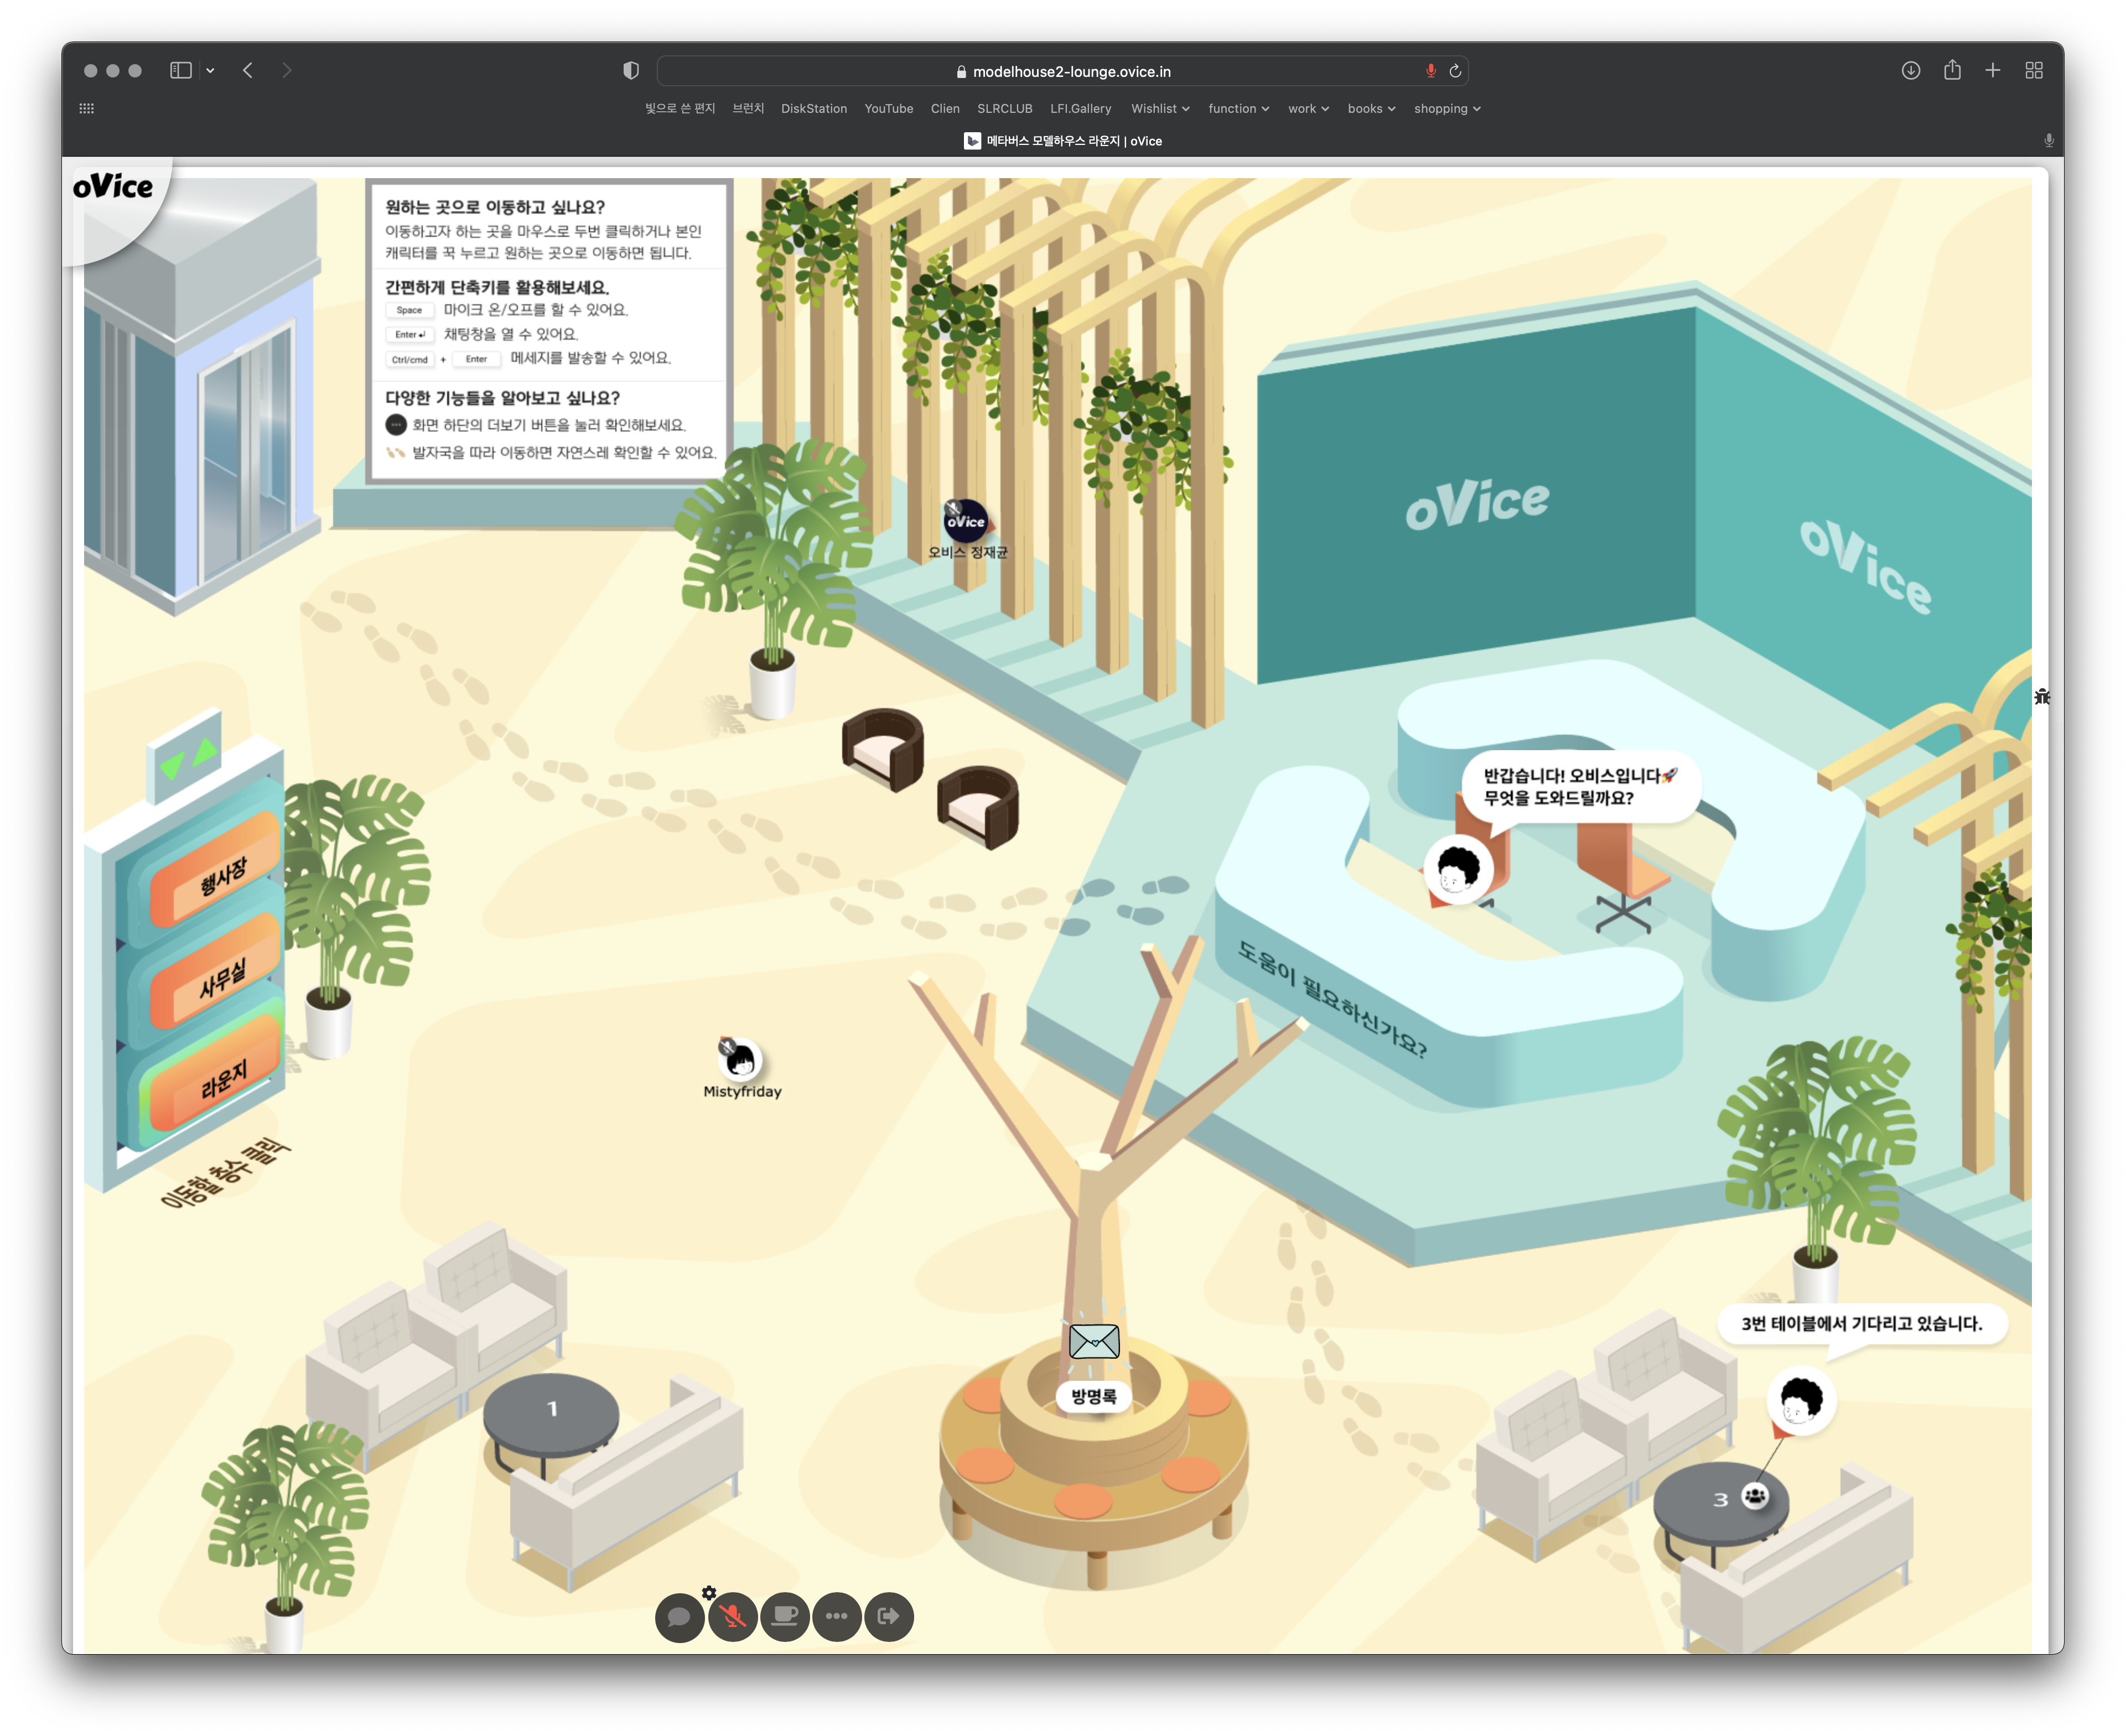Open the YouTube bookmark
Viewport: 2126px width, 1736px height.
[x=888, y=108]
